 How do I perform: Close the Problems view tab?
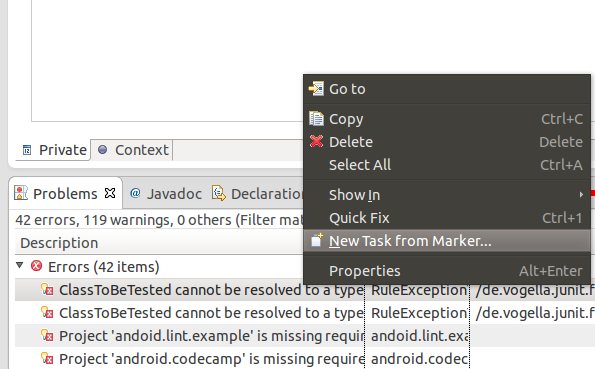(110, 193)
